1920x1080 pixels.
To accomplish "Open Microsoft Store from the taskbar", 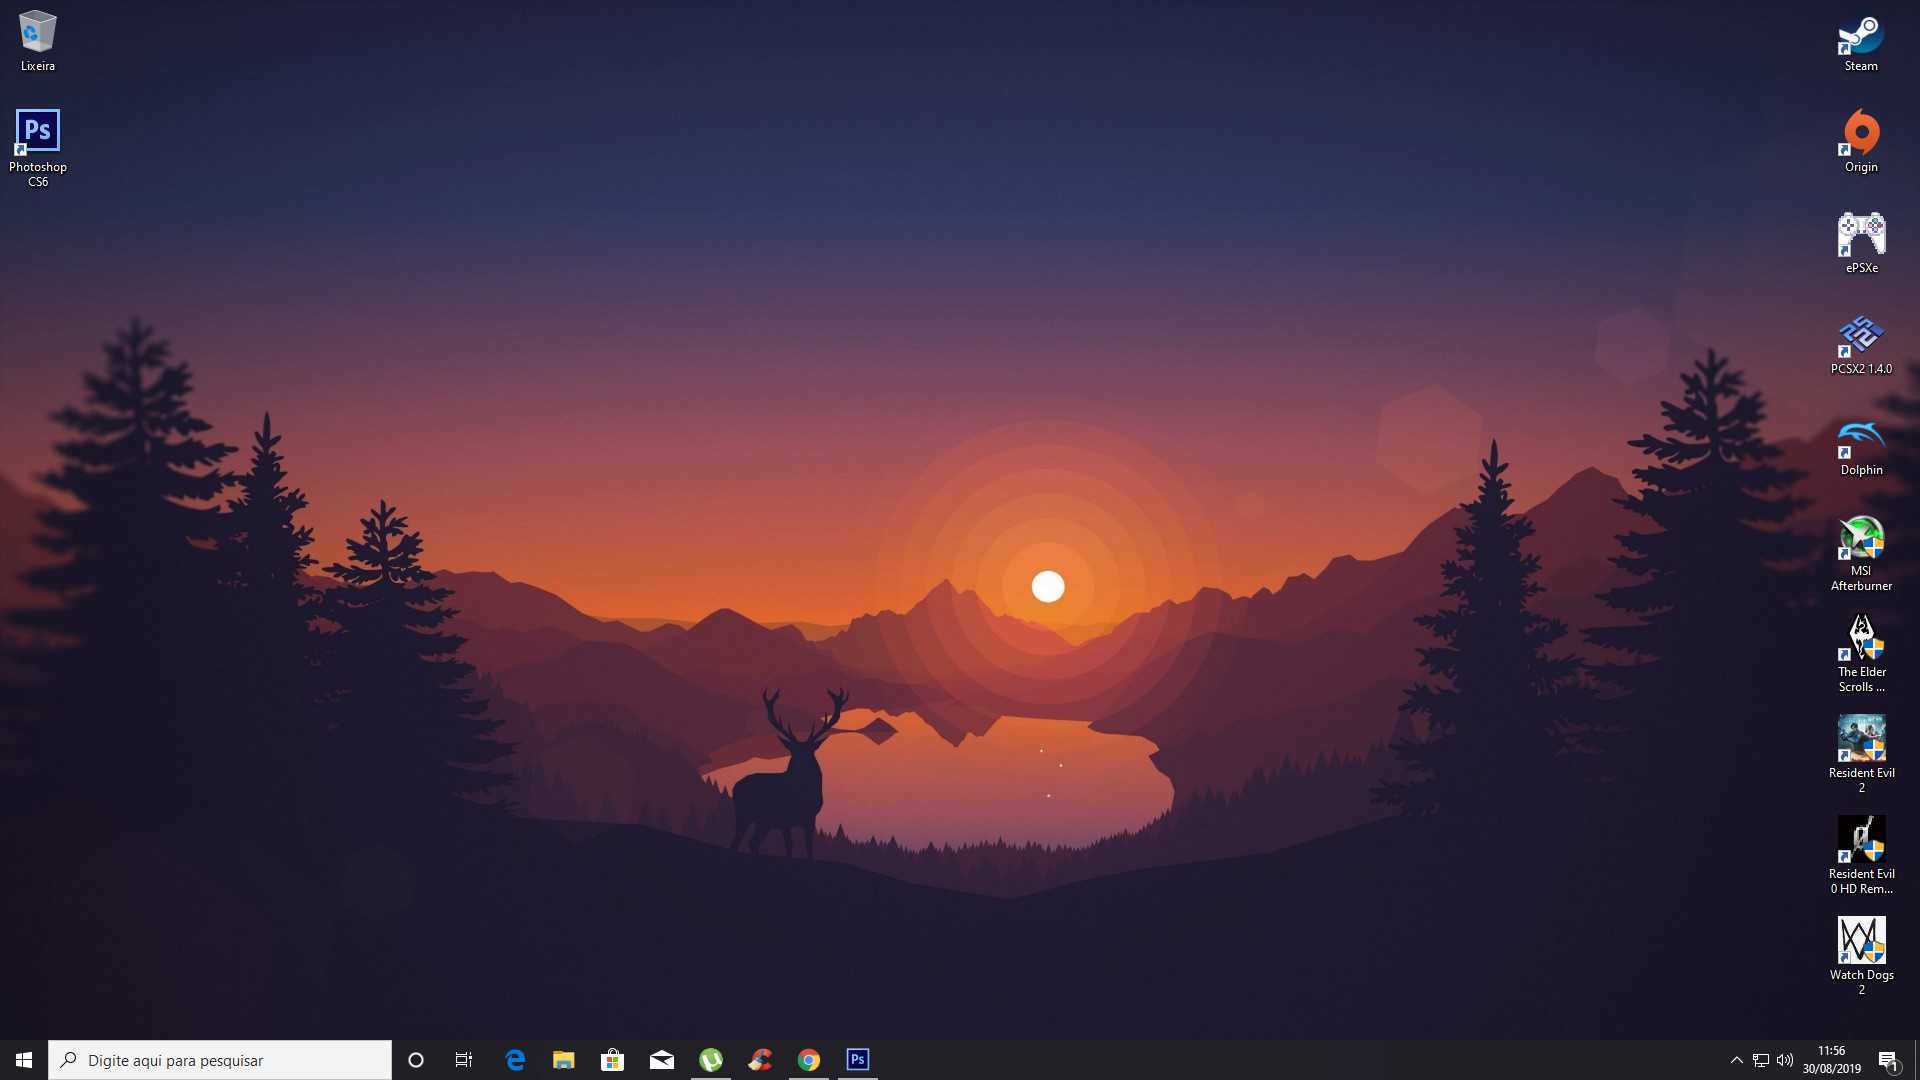I will coord(613,1060).
